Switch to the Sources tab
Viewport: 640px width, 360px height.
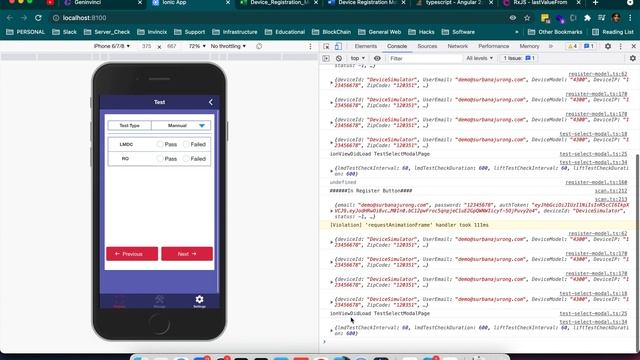click(x=427, y=46)
